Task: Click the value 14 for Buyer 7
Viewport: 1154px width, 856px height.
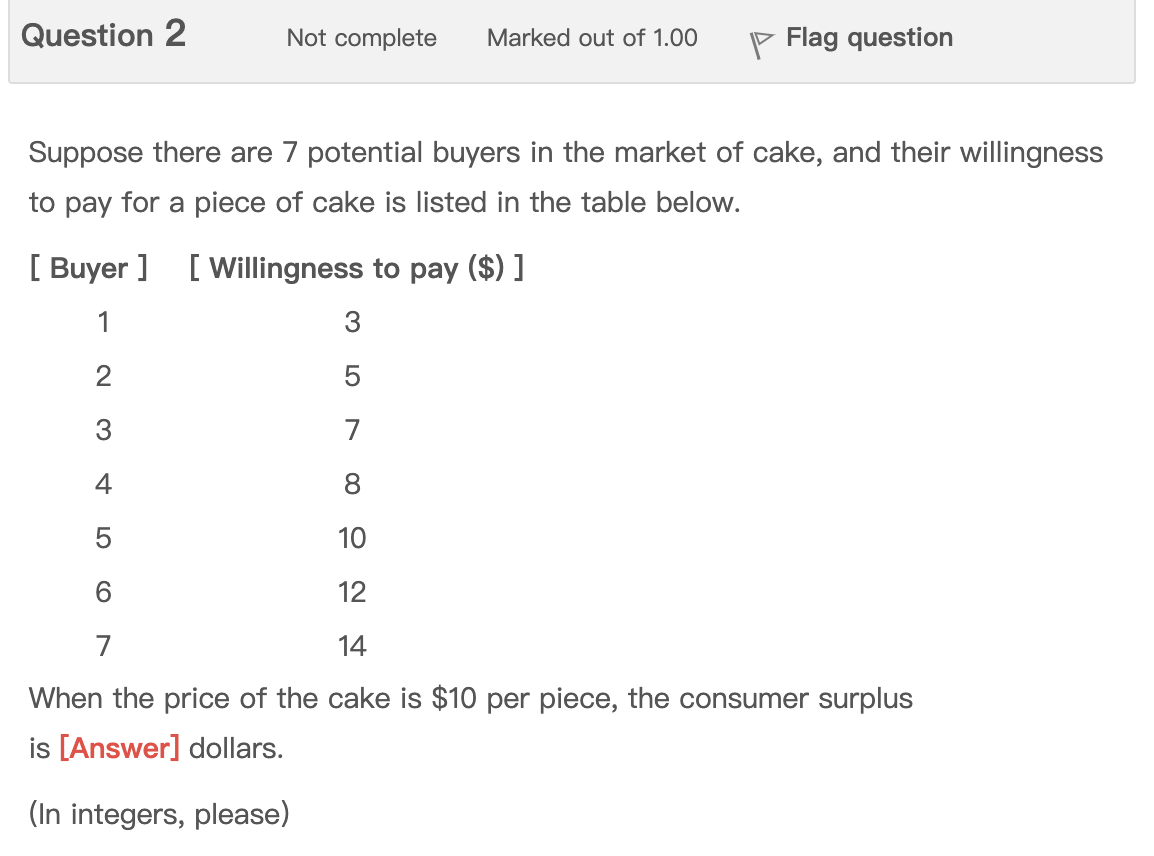Action: (352, 646)
